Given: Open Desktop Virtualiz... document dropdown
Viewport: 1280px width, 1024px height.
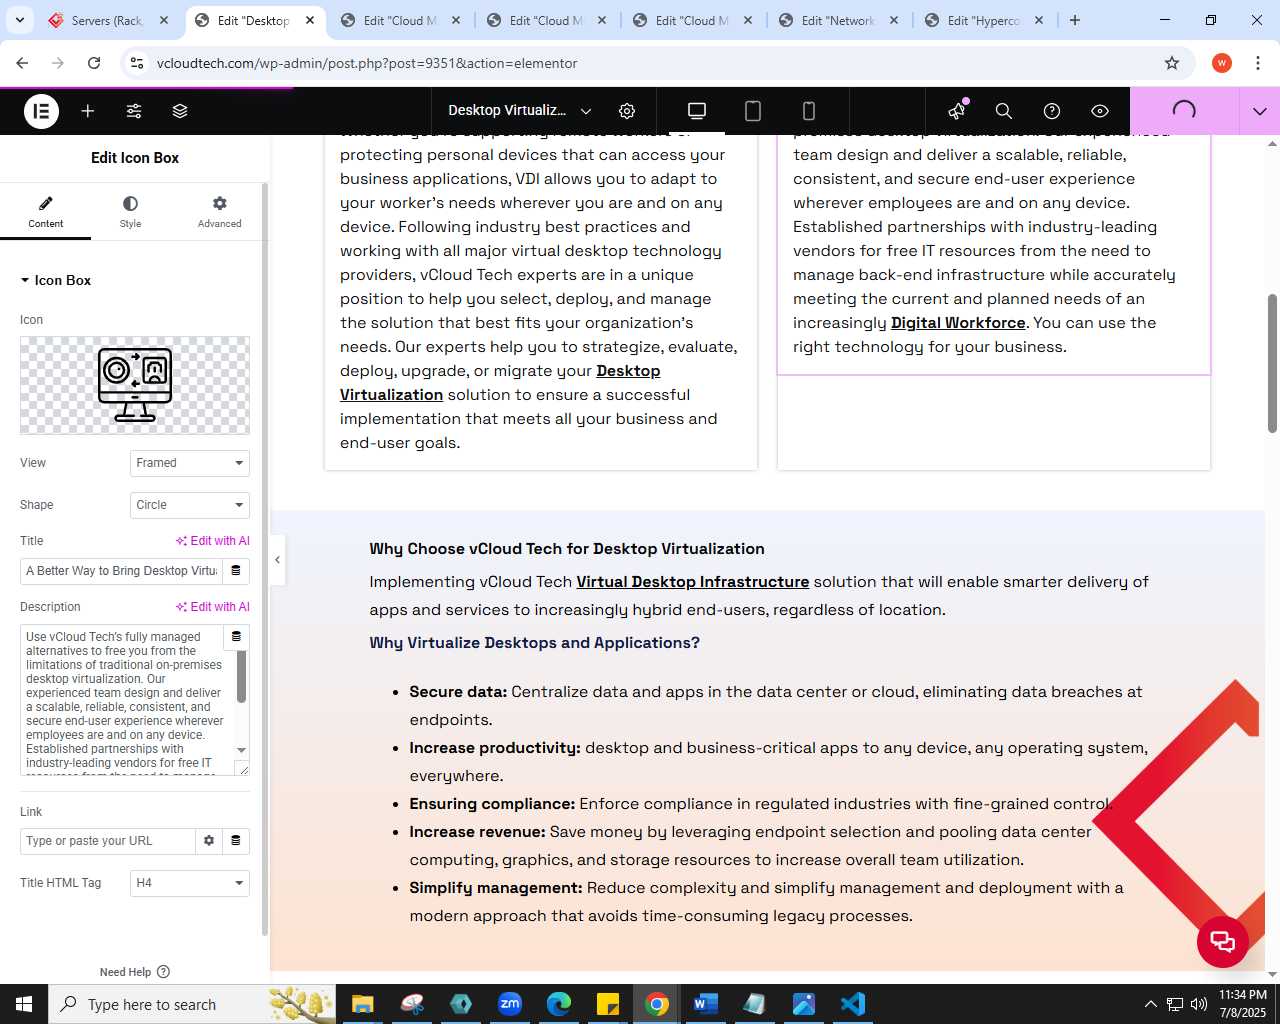Looking at the screenshot, I should tap(520, 111).
